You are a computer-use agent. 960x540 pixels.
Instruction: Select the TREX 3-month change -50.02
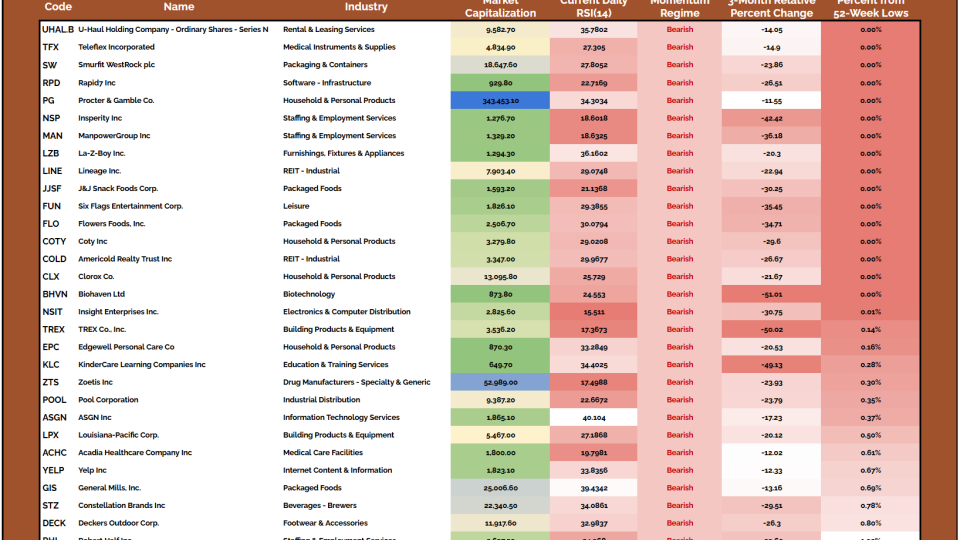[x=771, y=329]
